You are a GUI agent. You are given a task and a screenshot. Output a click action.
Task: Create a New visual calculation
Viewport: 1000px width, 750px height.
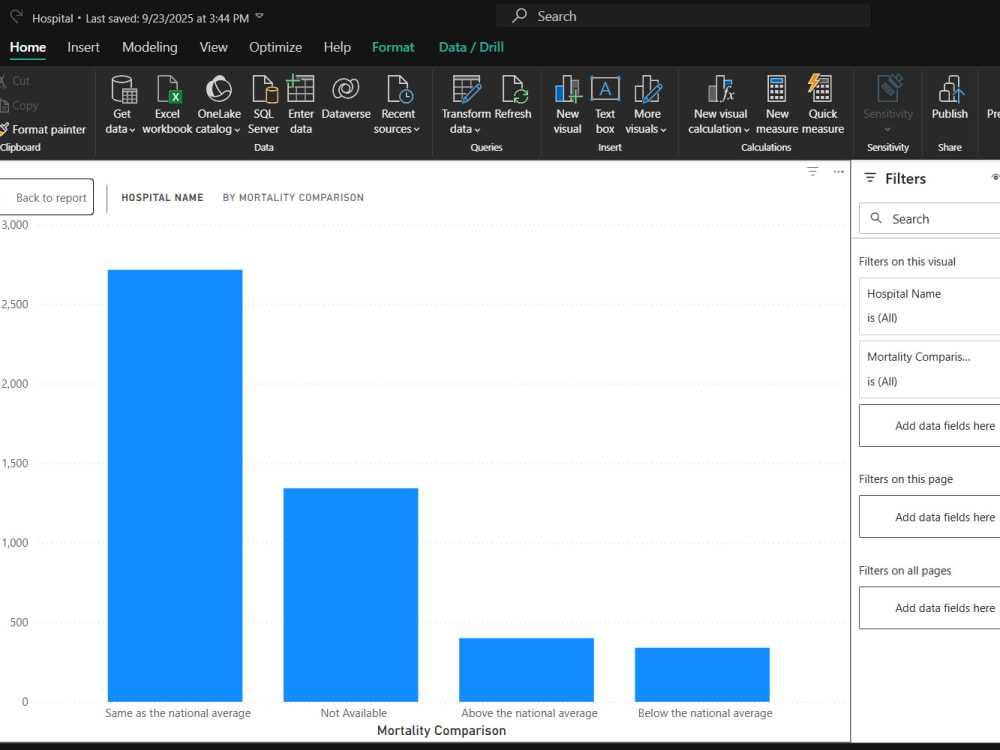pyautogui.click(x=720, y=105)
